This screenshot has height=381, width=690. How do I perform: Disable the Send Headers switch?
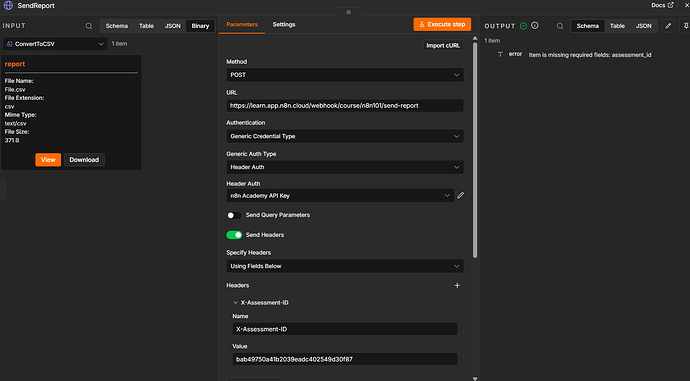tap(234, 235)
